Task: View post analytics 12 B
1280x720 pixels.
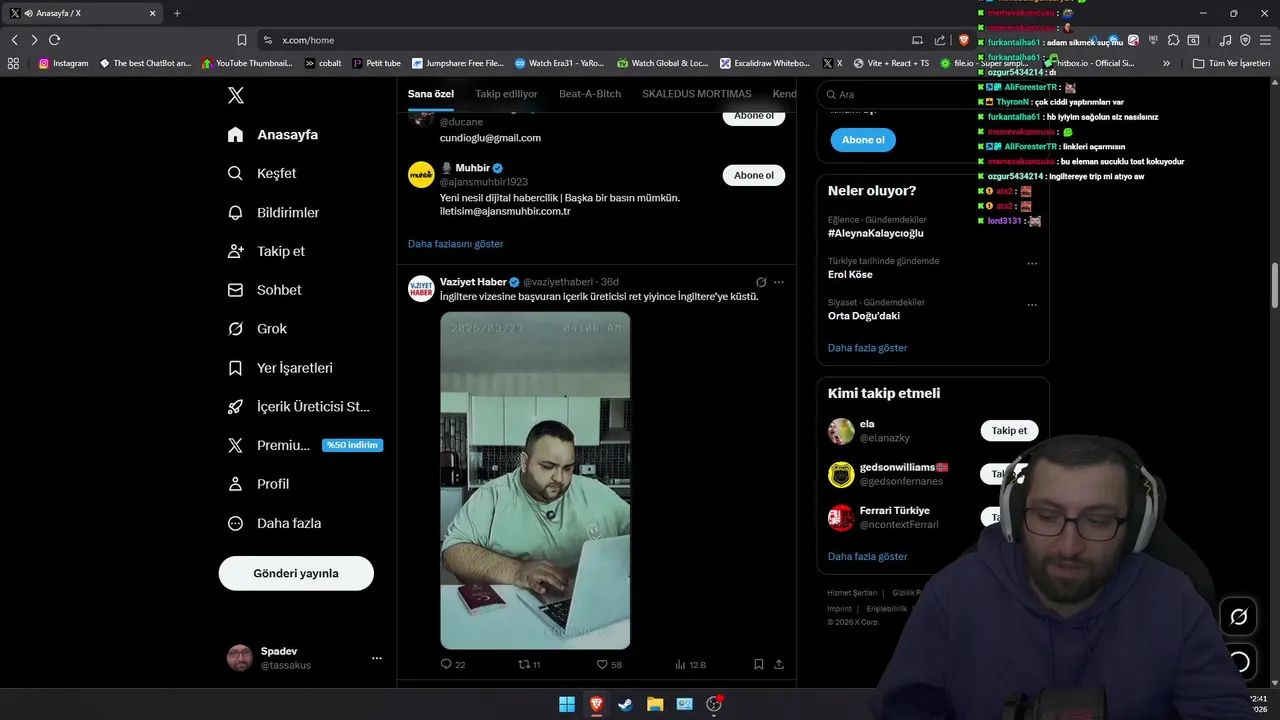Action: [x=690, y=664]
